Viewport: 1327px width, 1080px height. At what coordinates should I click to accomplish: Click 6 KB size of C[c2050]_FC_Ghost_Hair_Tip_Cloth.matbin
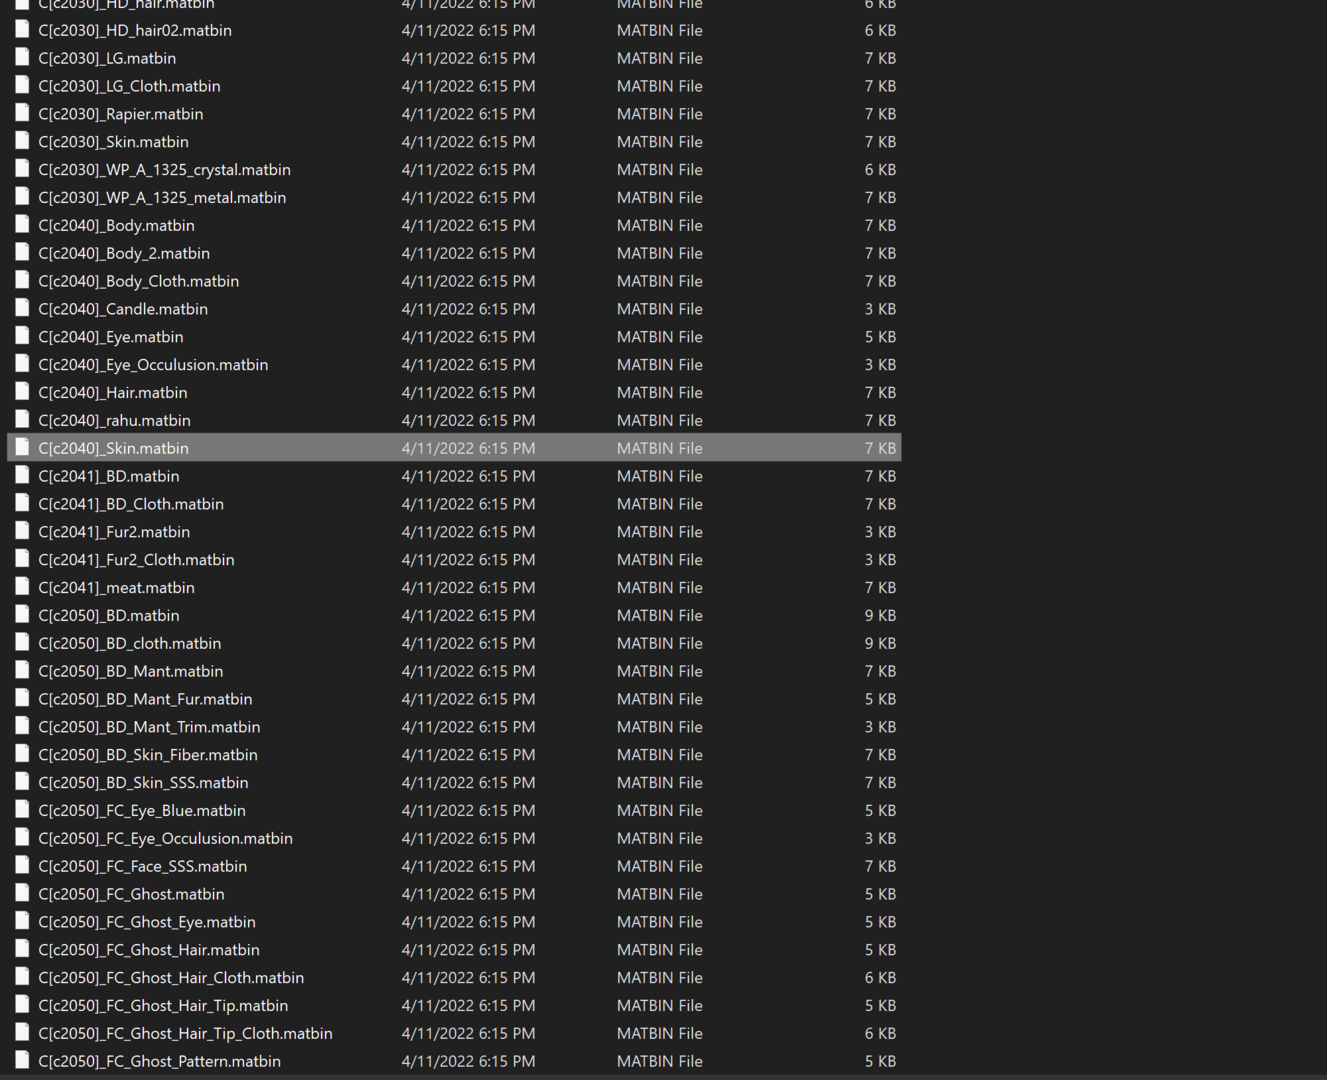[x=880, y=1034]
